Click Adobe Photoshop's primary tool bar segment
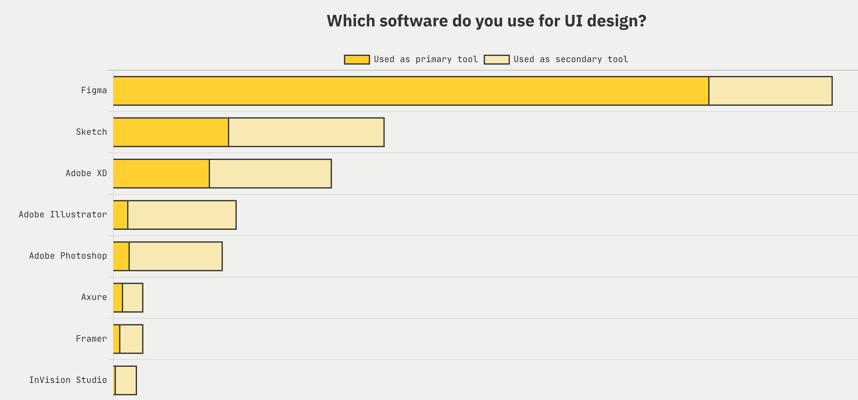This screenshot has width=858, height=400. 121,256
